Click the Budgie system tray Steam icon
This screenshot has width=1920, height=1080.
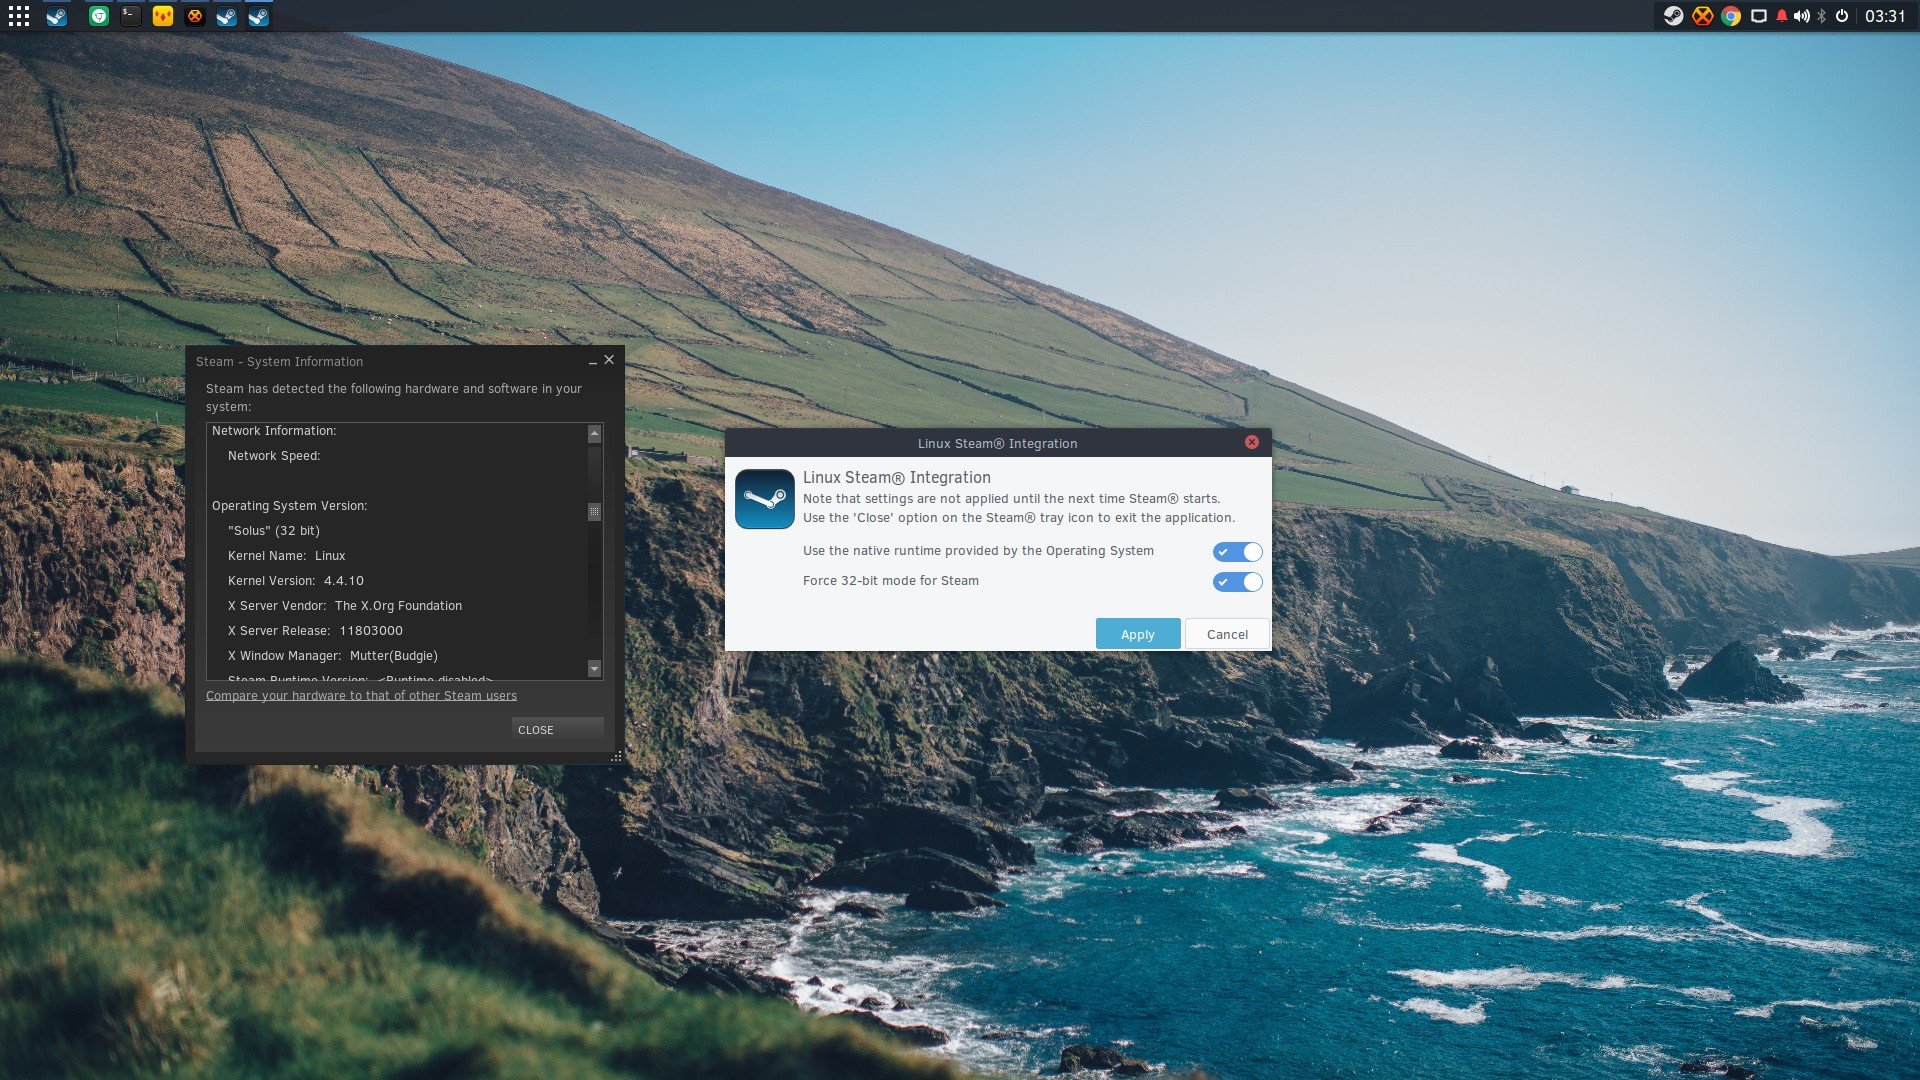1675,15
